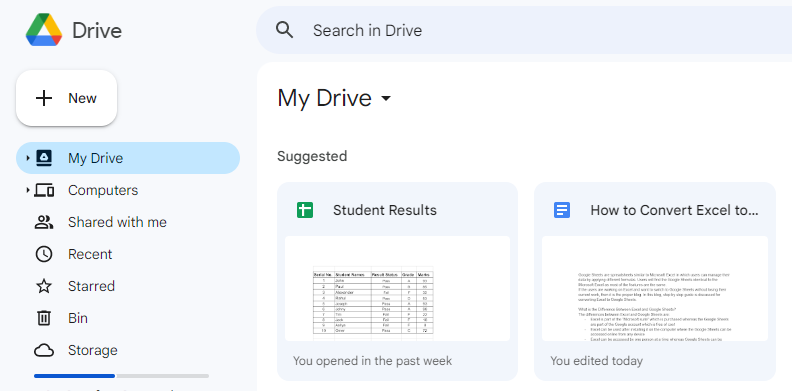Click the New button

click(67, 98)
